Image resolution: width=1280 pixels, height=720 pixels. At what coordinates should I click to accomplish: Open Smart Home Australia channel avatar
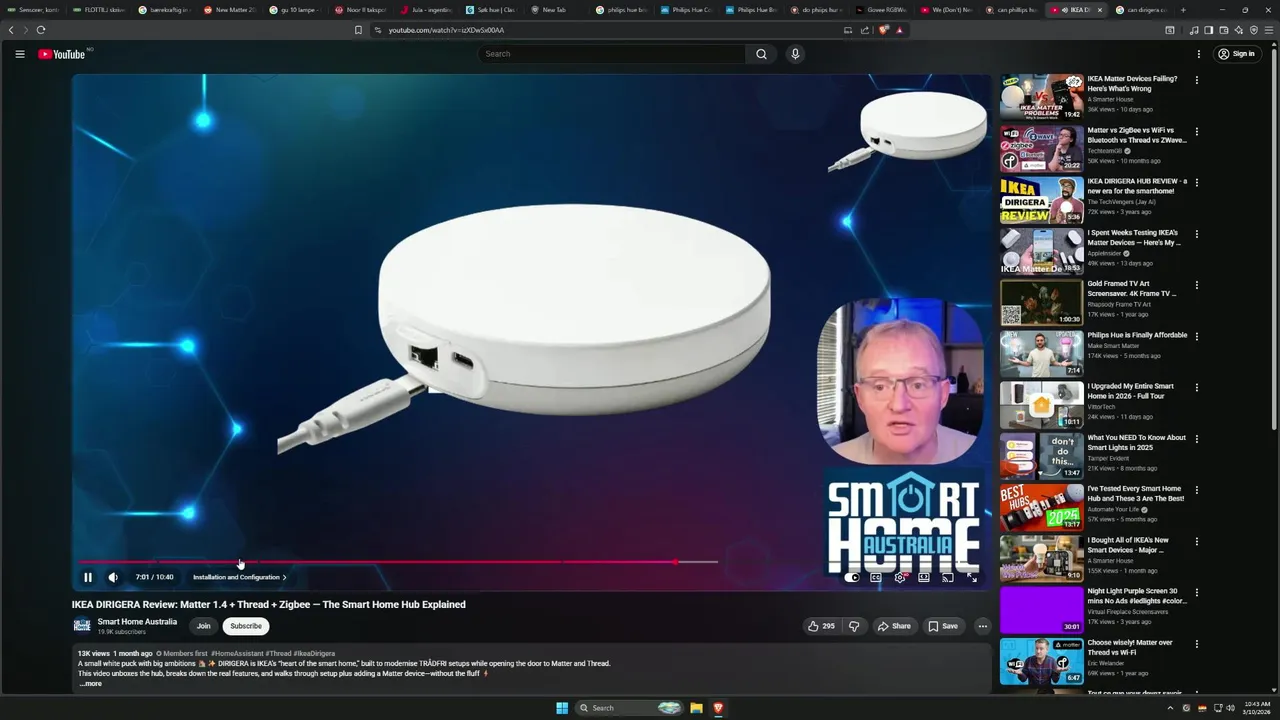coord(82,626)
